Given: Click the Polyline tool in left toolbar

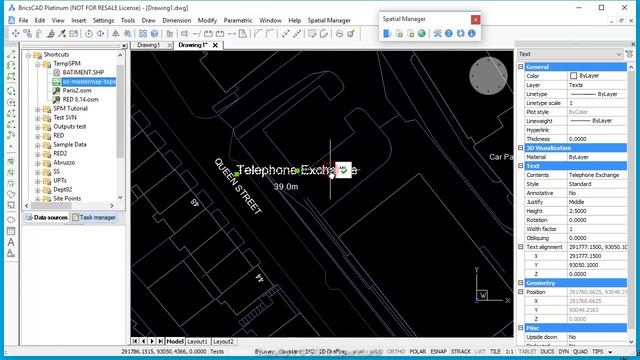Looking at the screenshot, I should tap(11, 65).
